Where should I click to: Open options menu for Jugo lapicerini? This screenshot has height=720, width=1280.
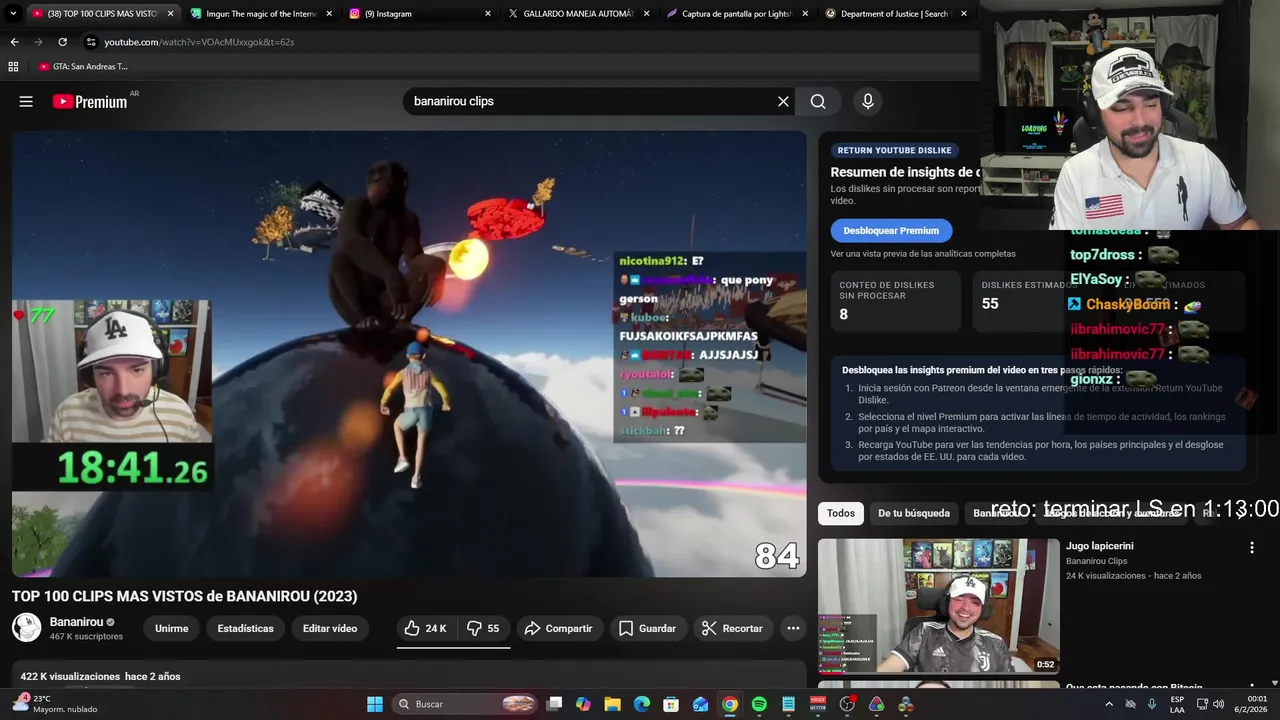coord(1251,547)
